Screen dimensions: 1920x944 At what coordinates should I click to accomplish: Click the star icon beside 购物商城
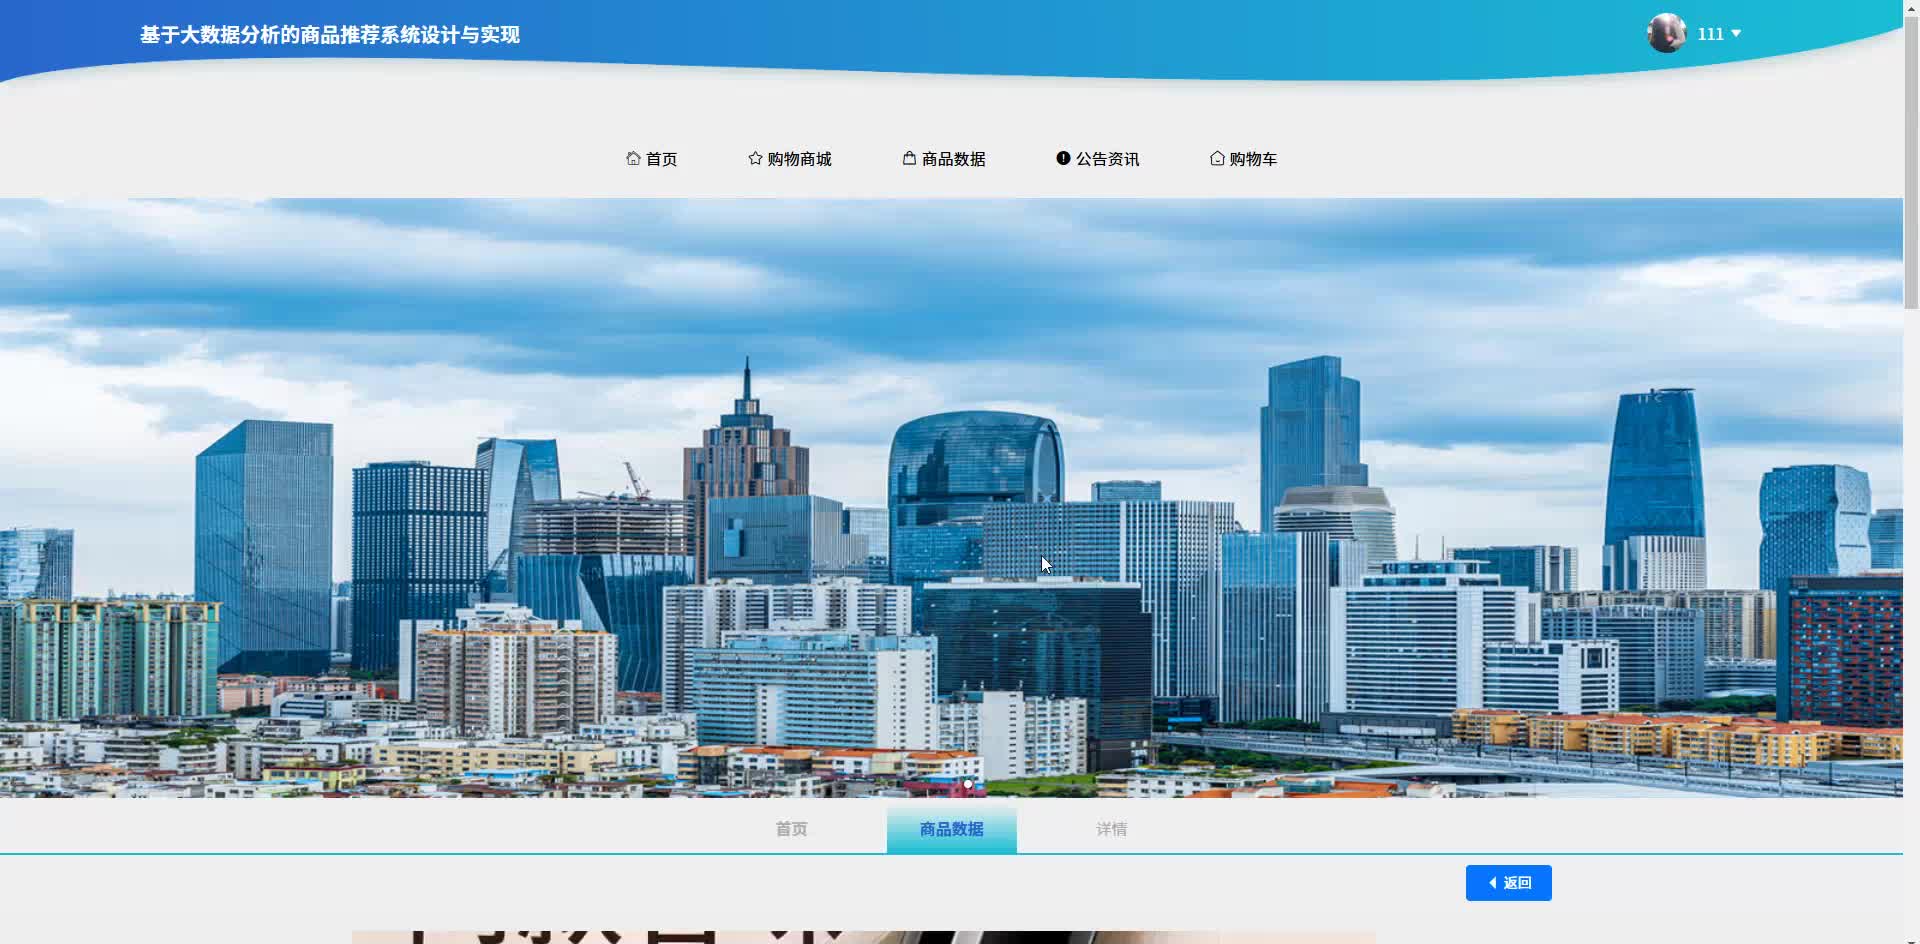(755, 158)
